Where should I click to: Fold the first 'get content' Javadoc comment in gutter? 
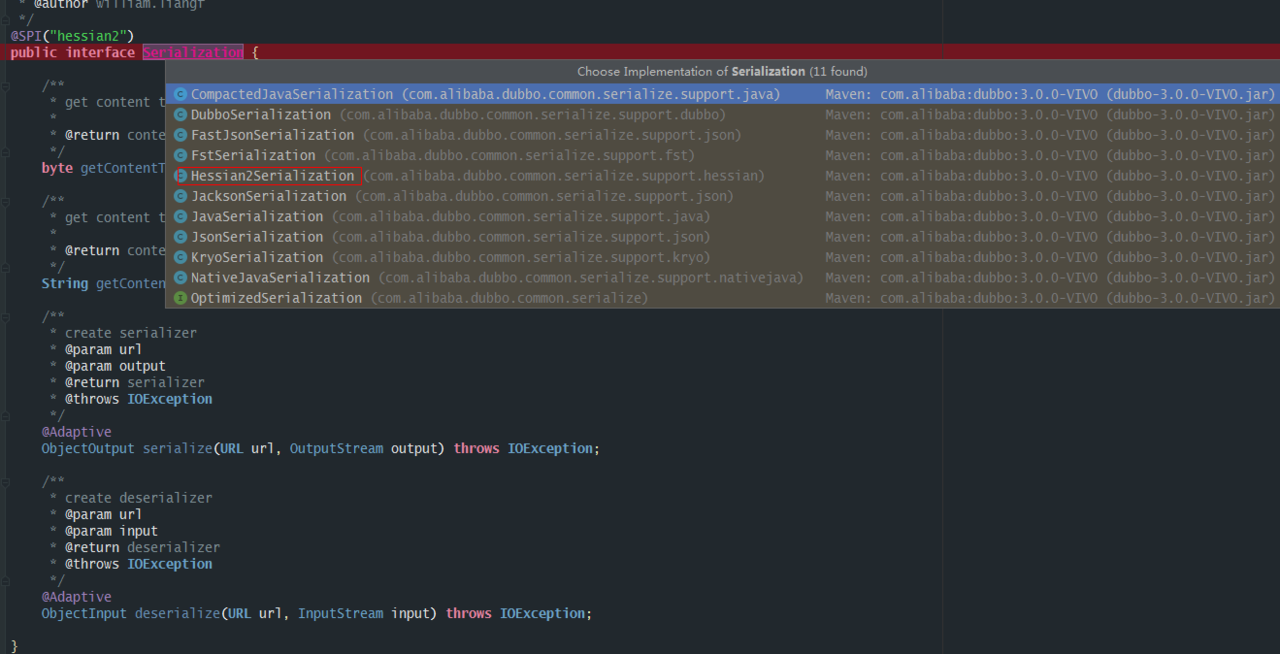(x=6, y=86)
